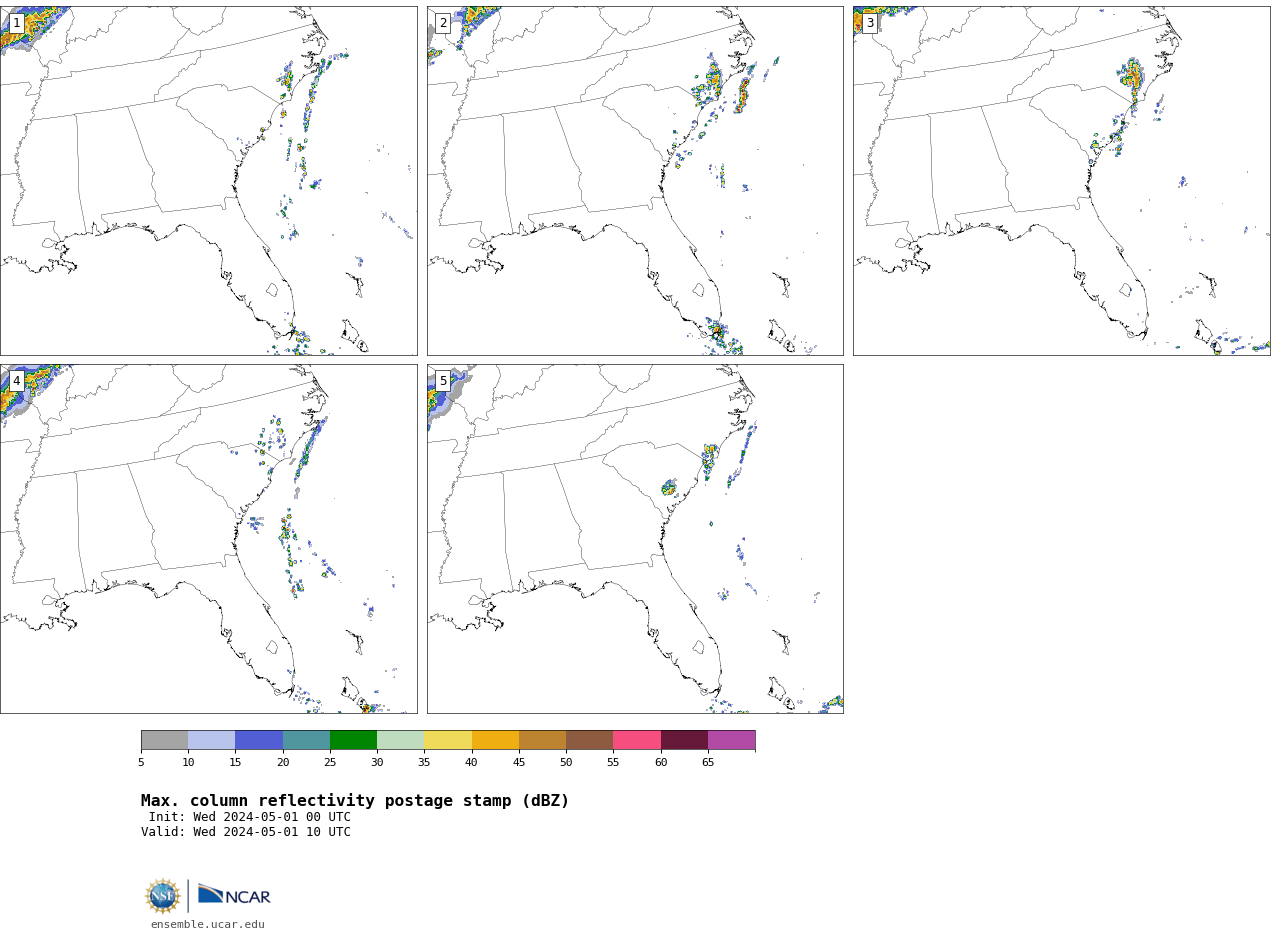Click the purple 65+ dBZ swatch
This screenshot has width=1280, height=936.
point(731,740)
